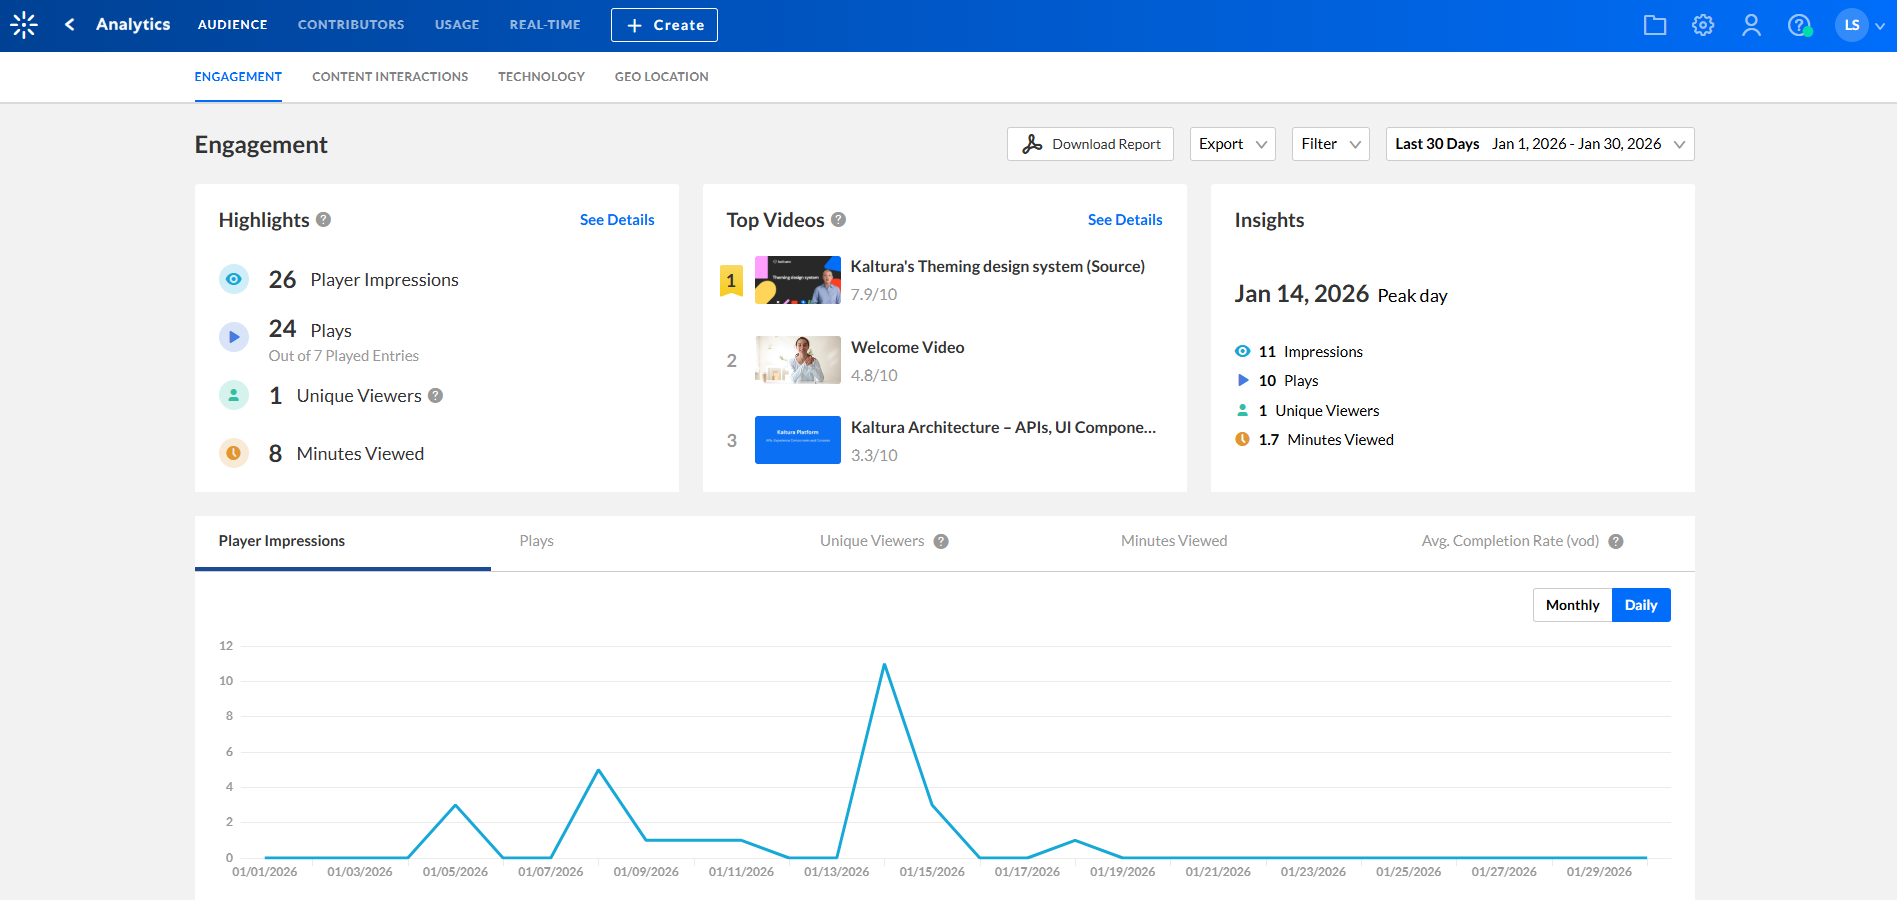Click the back arrow beside Analytics
Screen dimensions: 1897x900
69,25
